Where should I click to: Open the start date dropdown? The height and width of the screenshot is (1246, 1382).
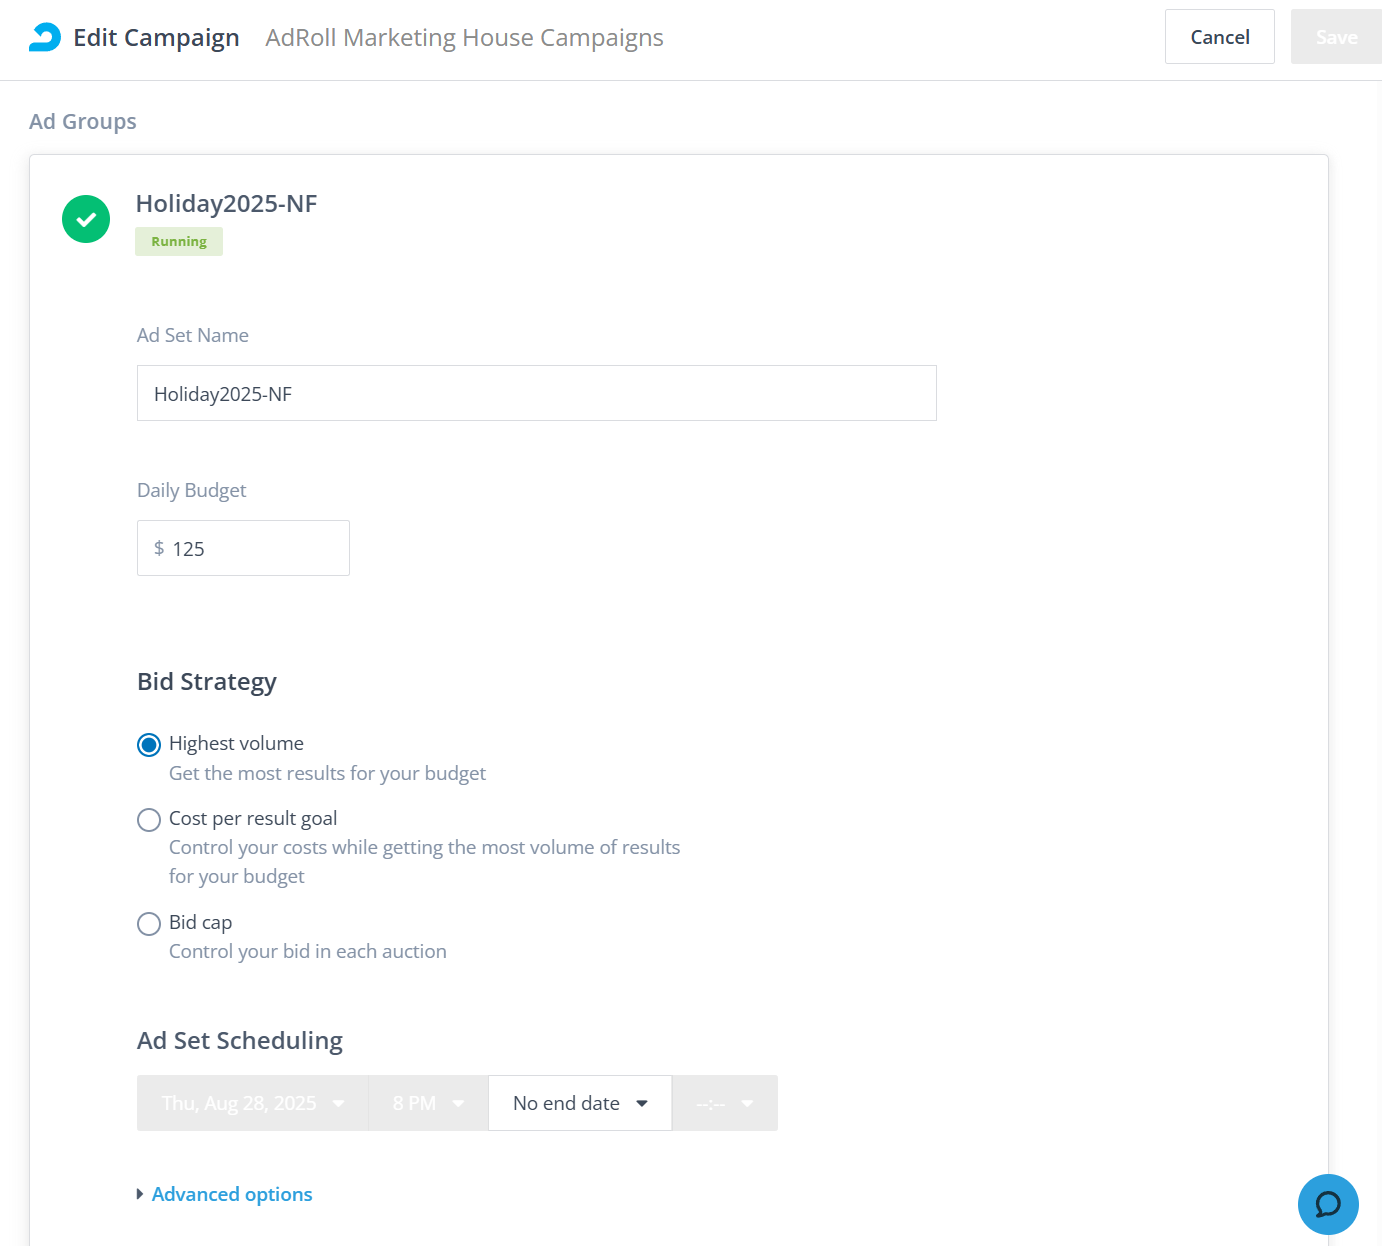pyautogui.click(x=253, y=1103)
